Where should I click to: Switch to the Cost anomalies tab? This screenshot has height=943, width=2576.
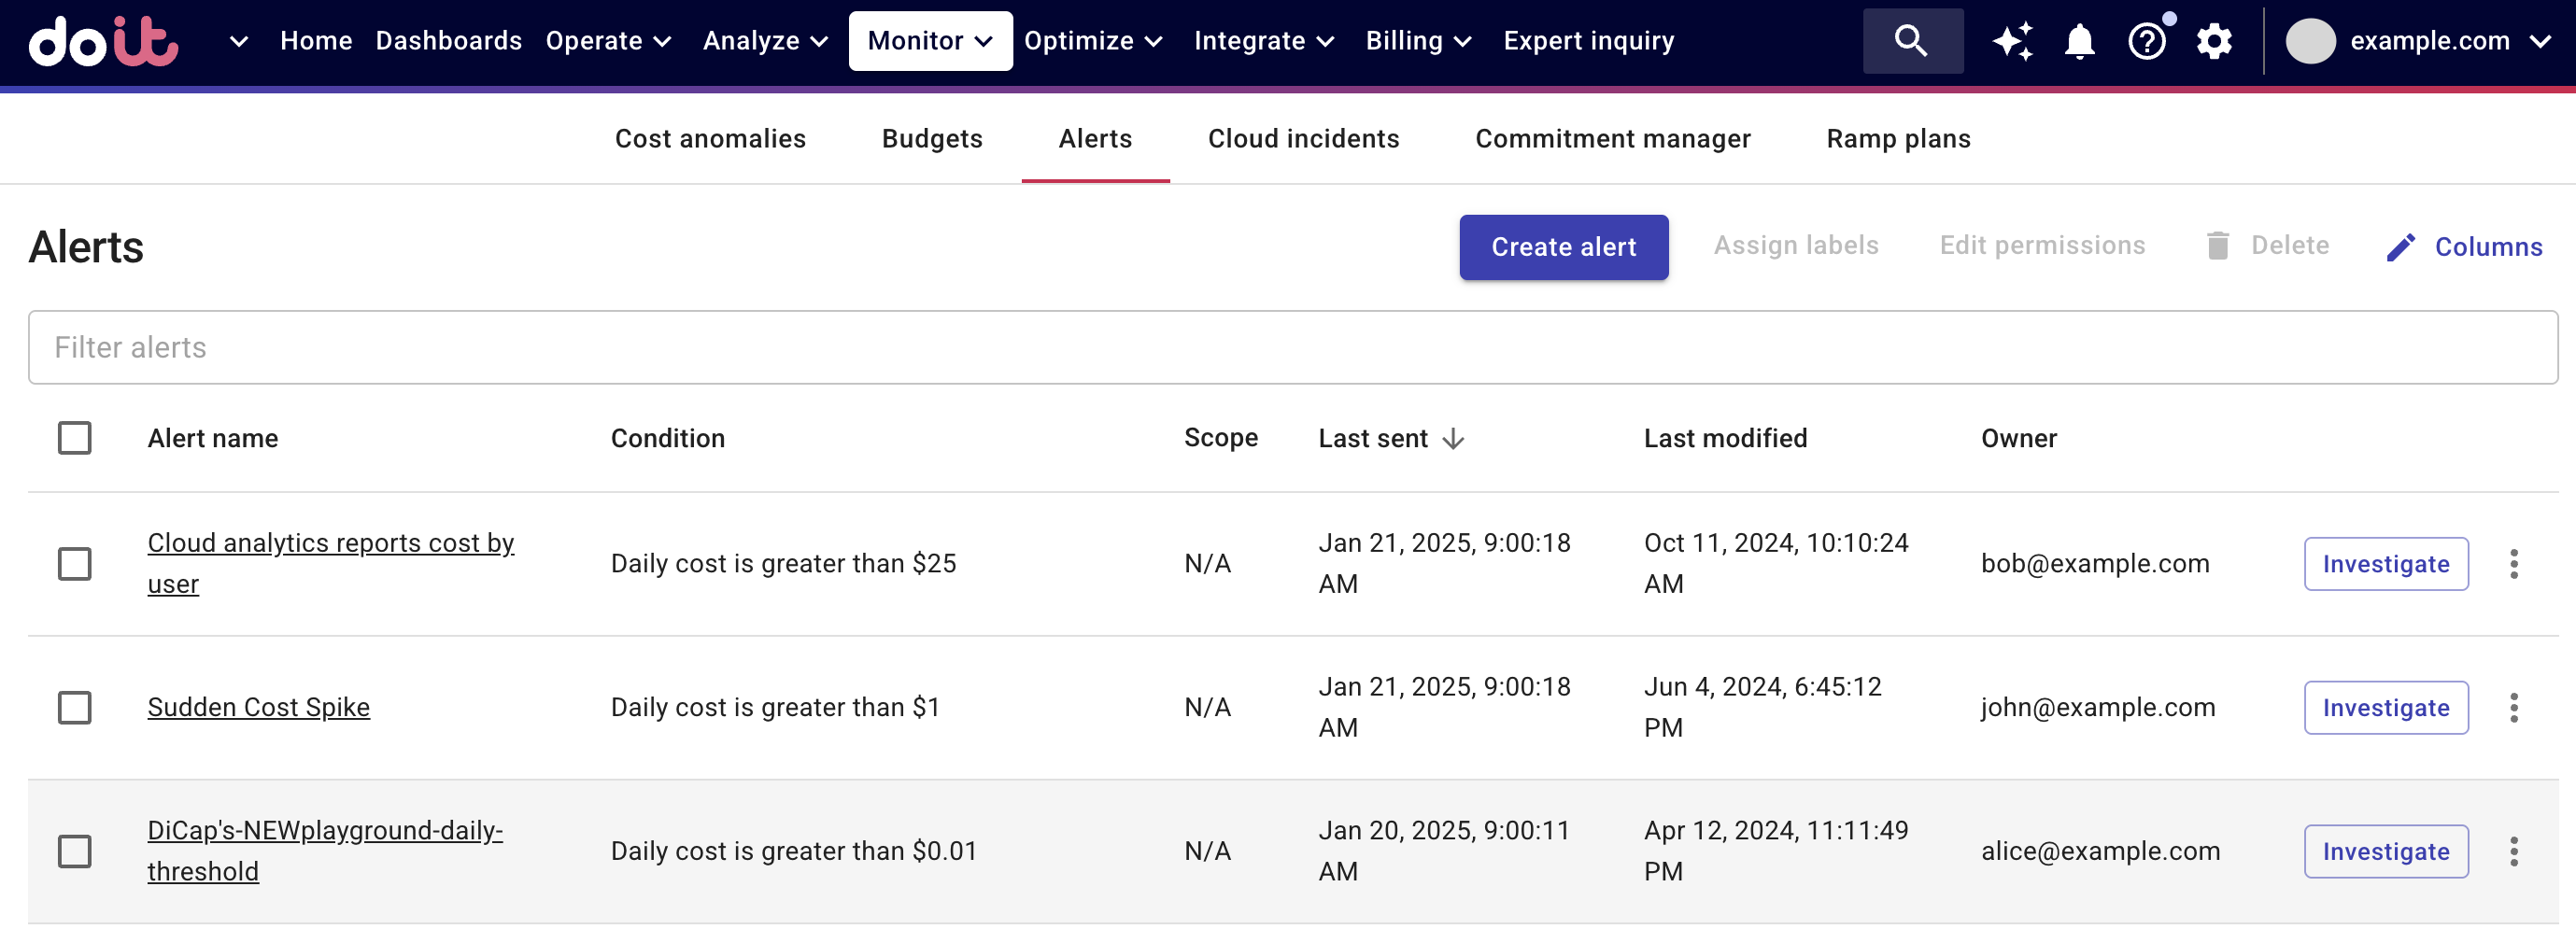[710, 139]
